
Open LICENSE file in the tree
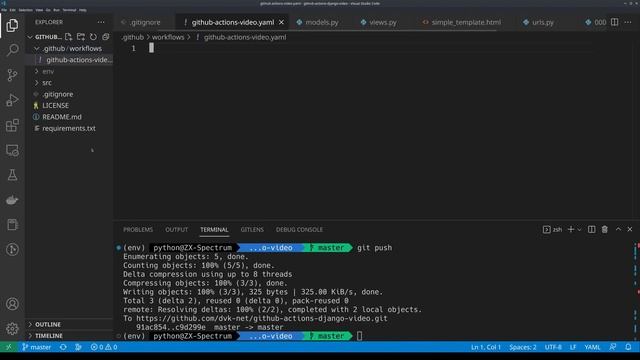click(69, 105)
